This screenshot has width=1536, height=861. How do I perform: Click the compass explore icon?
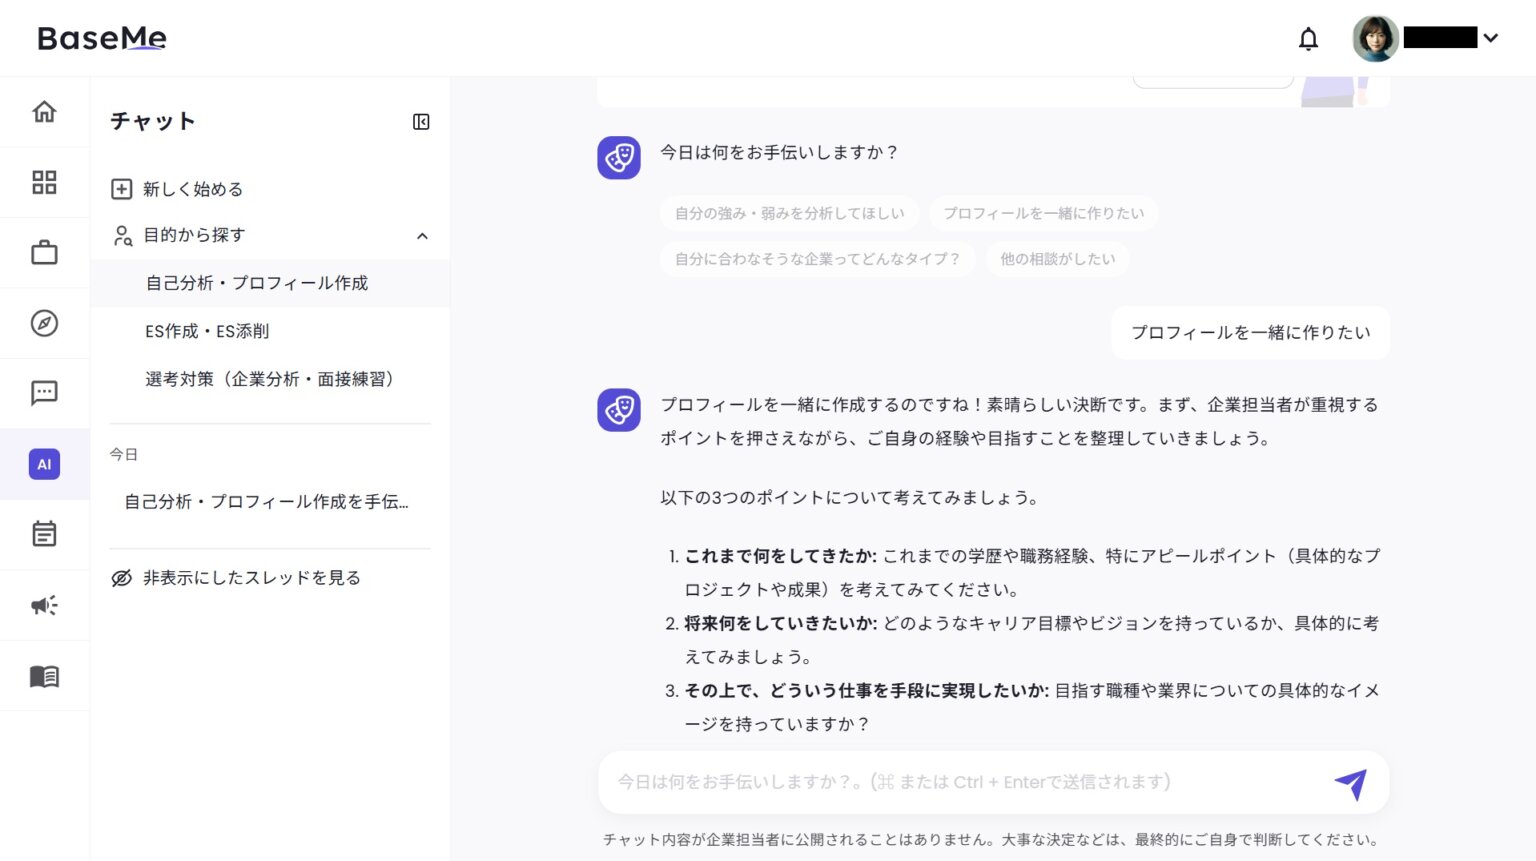tap(44, 323)
